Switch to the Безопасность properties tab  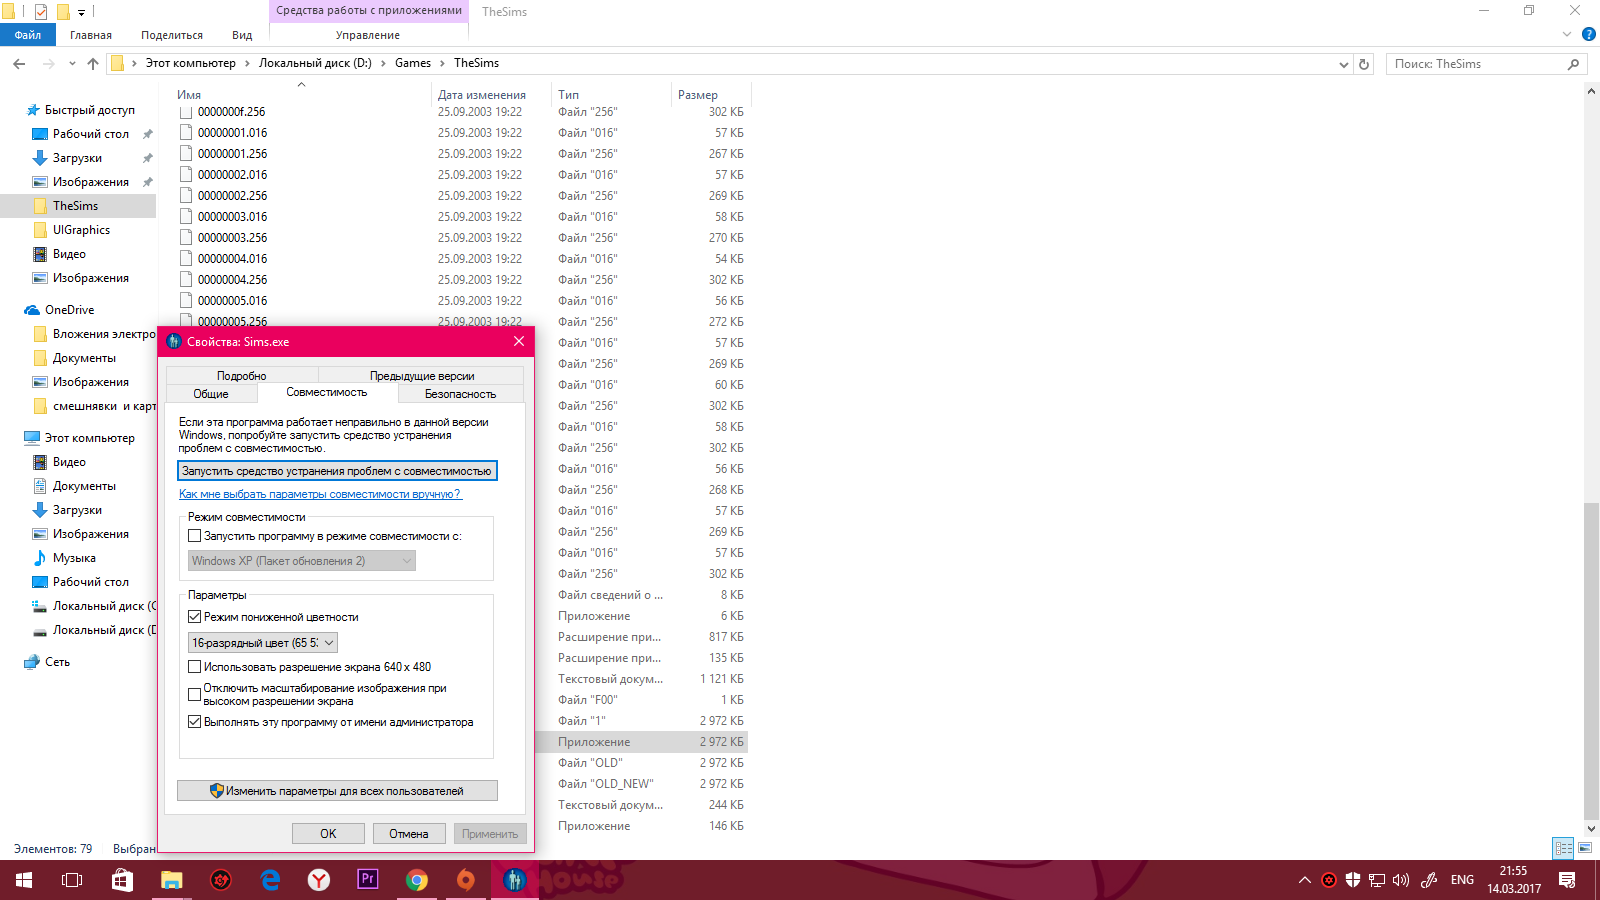460,394
